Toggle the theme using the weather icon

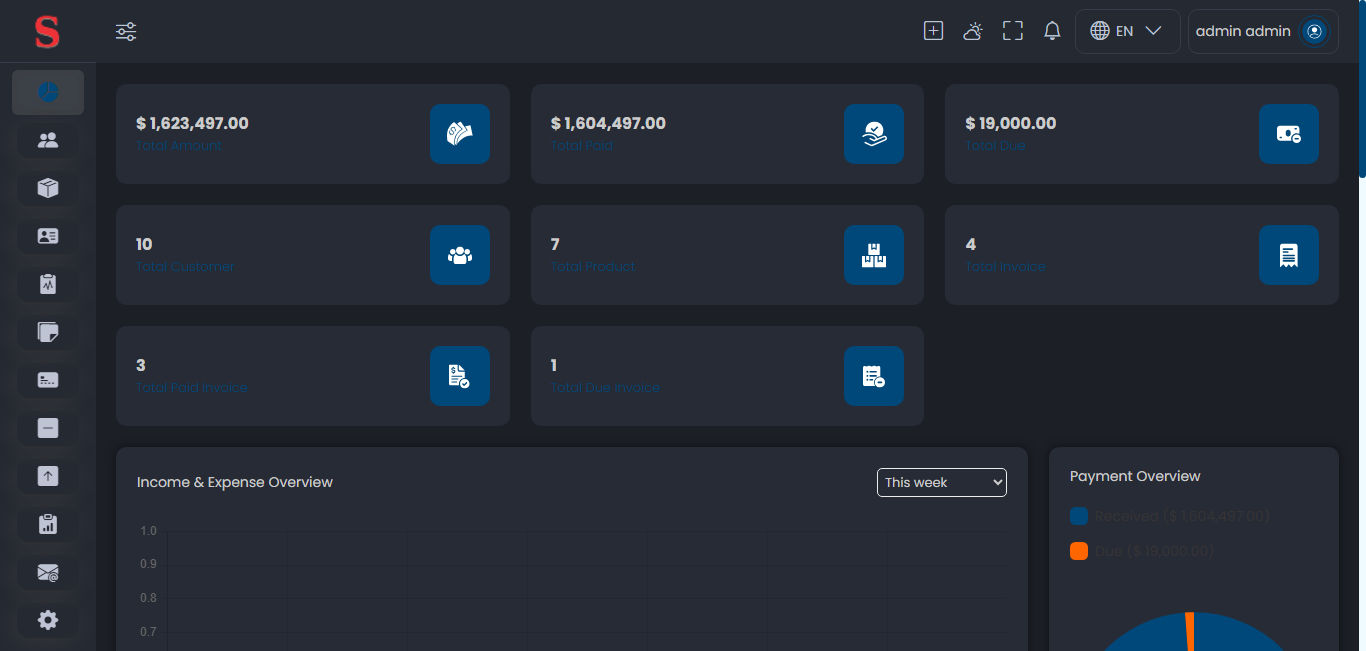click(972, 31)
